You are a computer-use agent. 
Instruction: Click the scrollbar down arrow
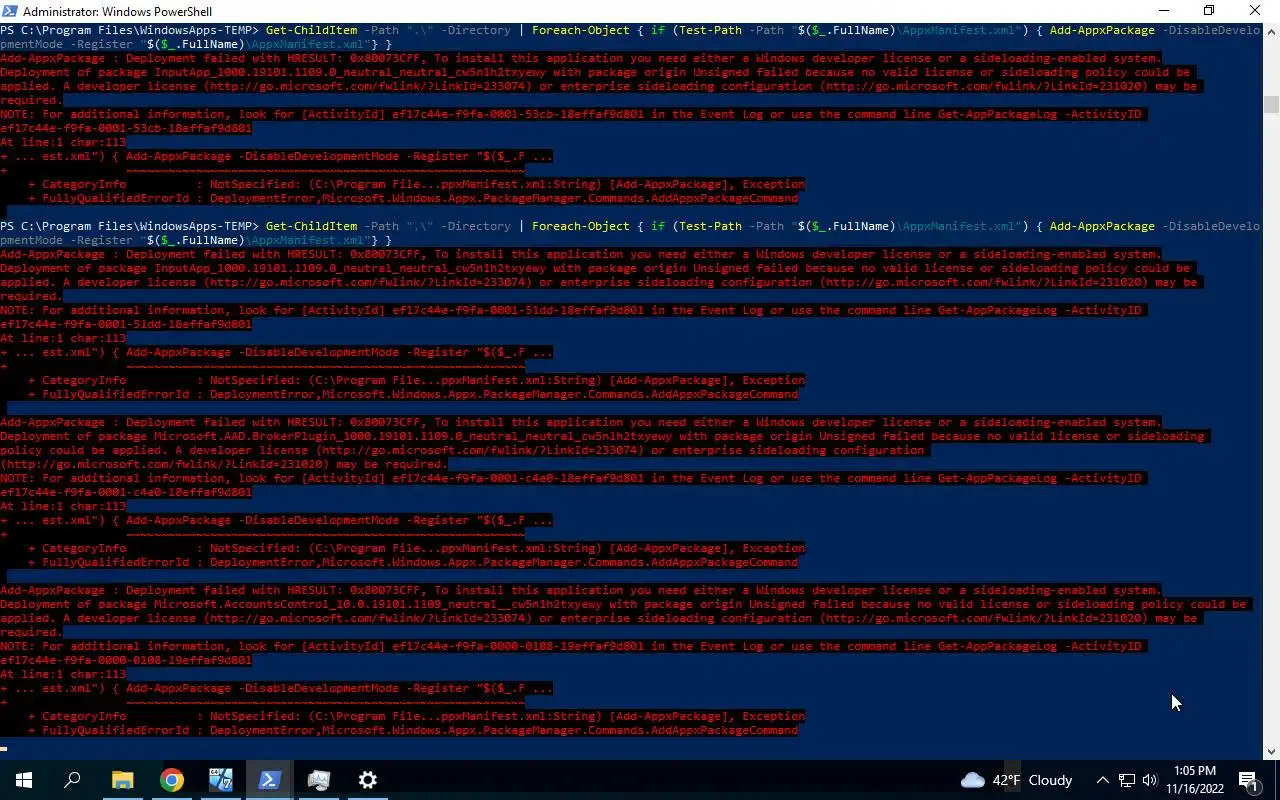pos(1271,752)
